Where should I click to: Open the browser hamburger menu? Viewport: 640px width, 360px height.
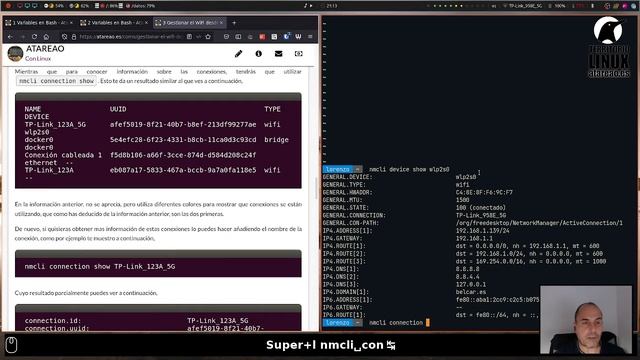[310, 37]
